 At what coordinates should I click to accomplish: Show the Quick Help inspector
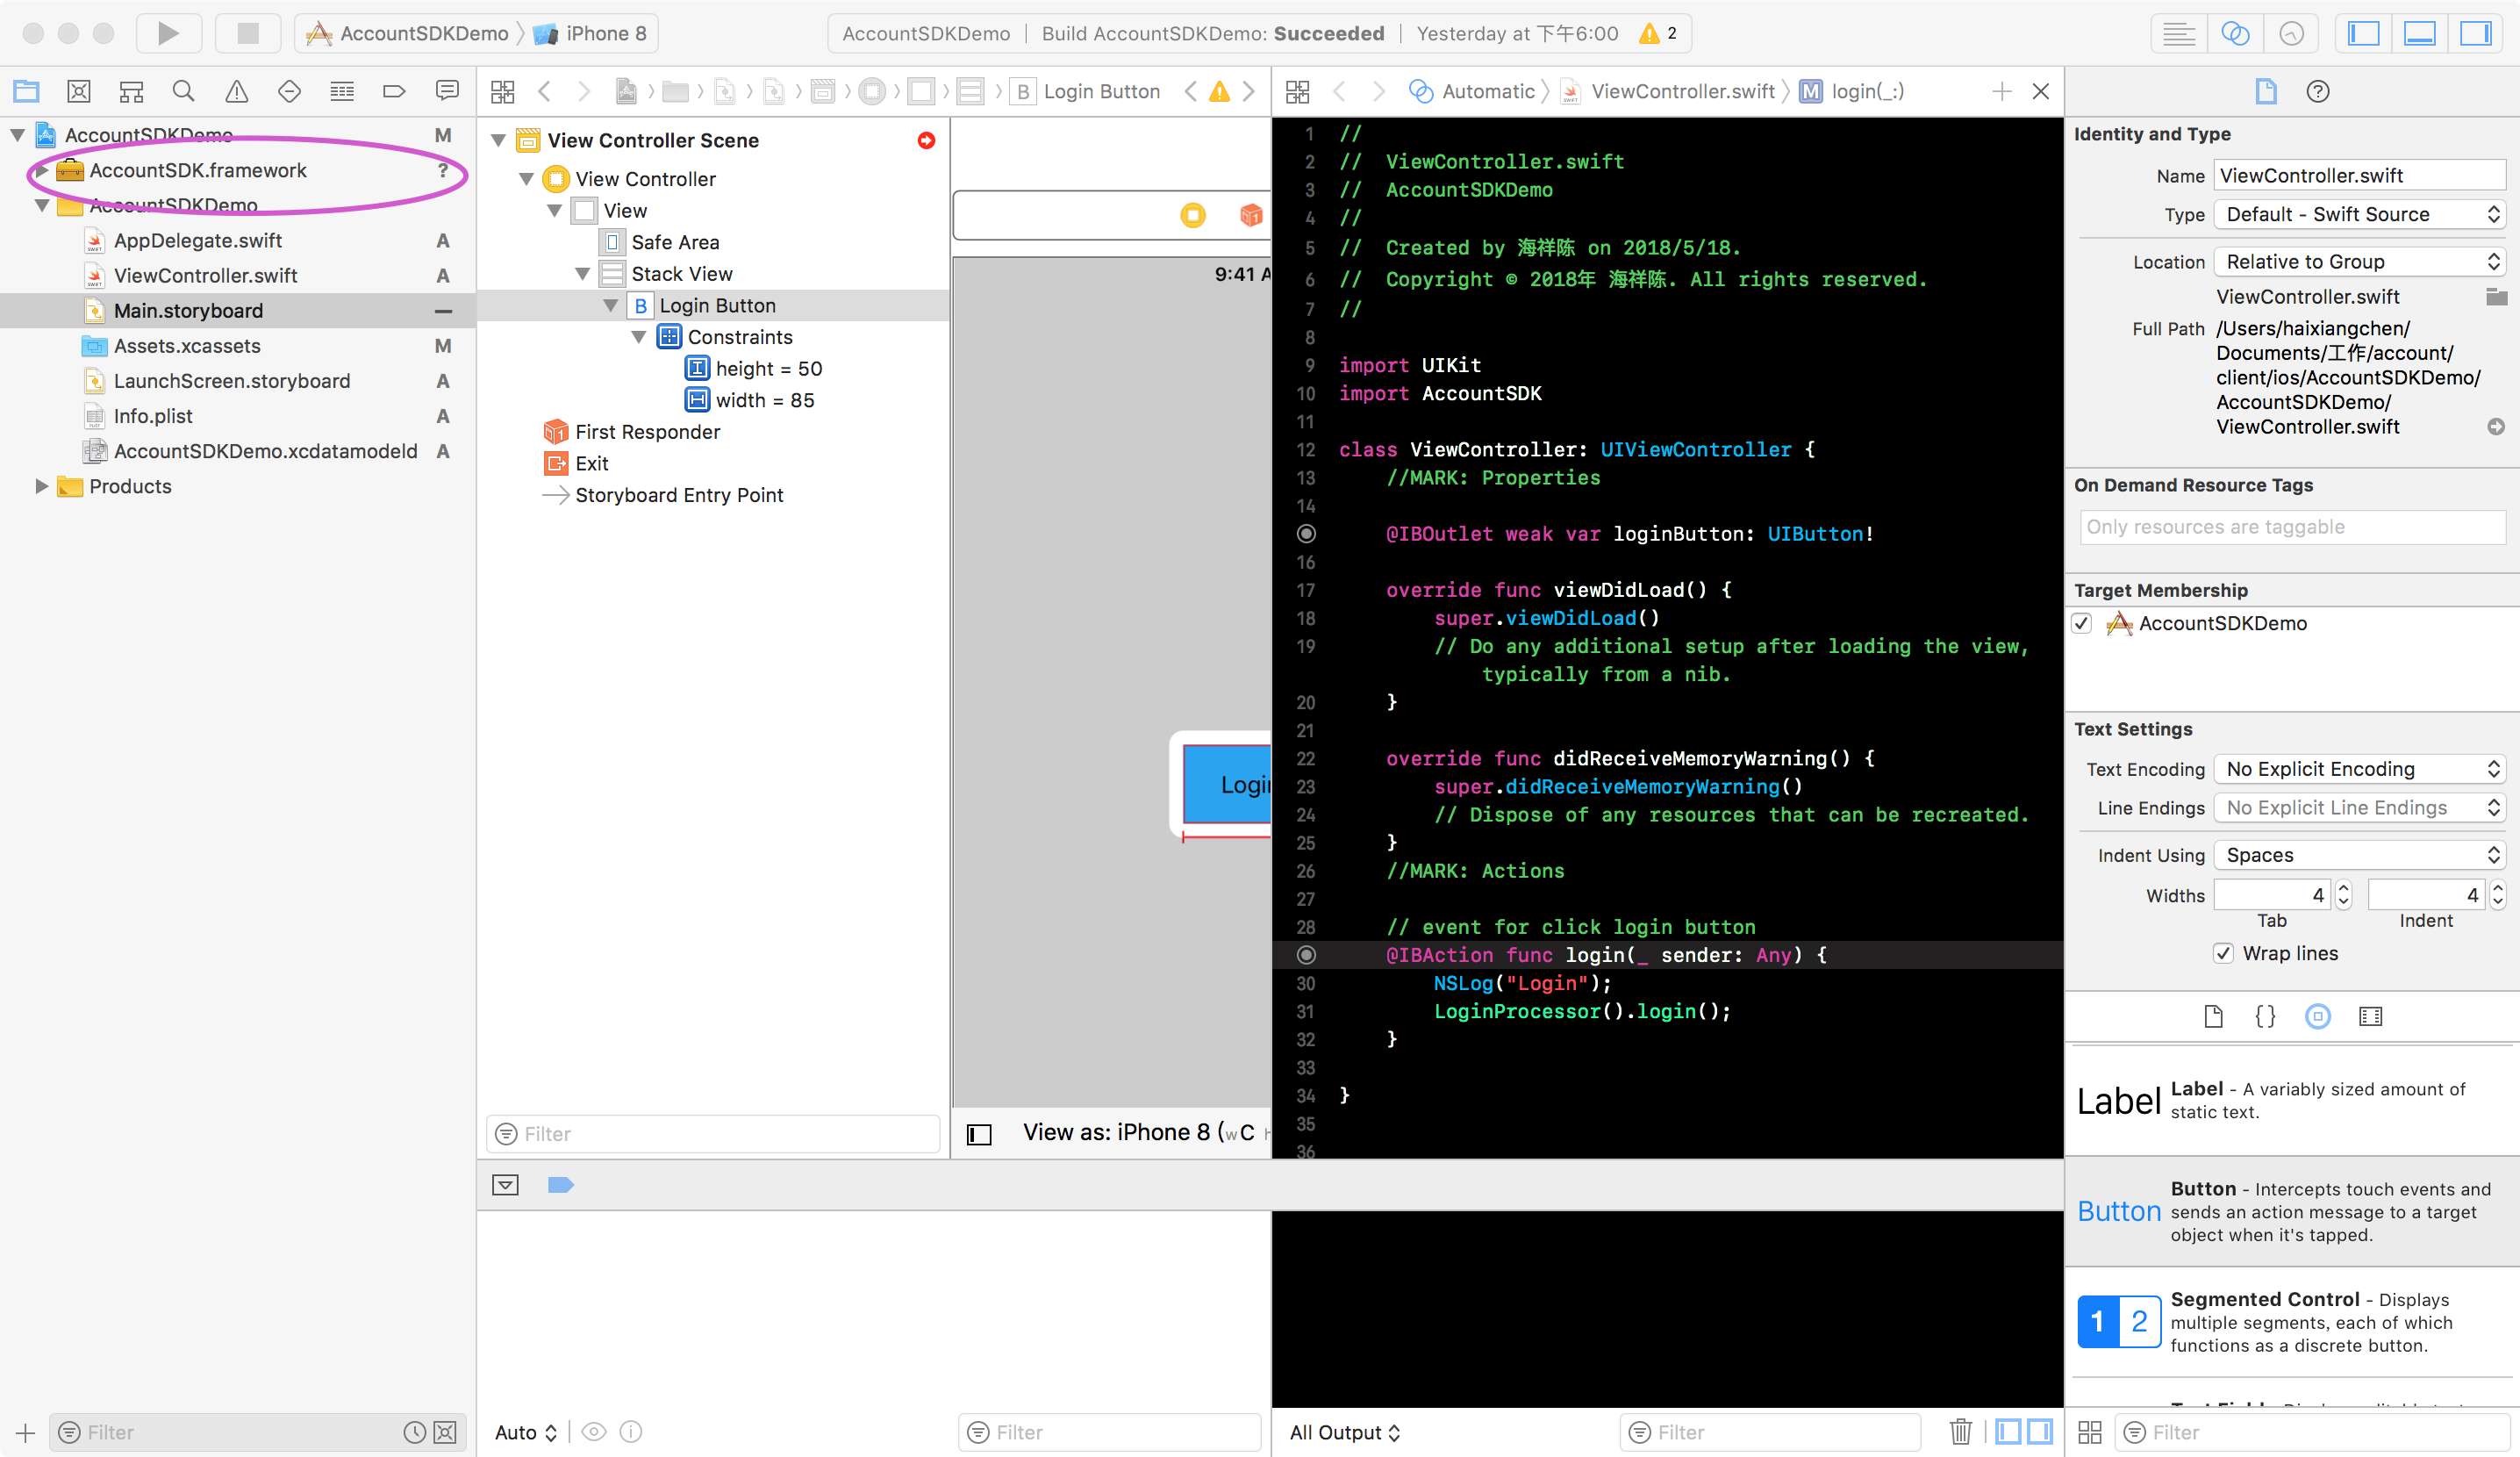[2318, 91]
